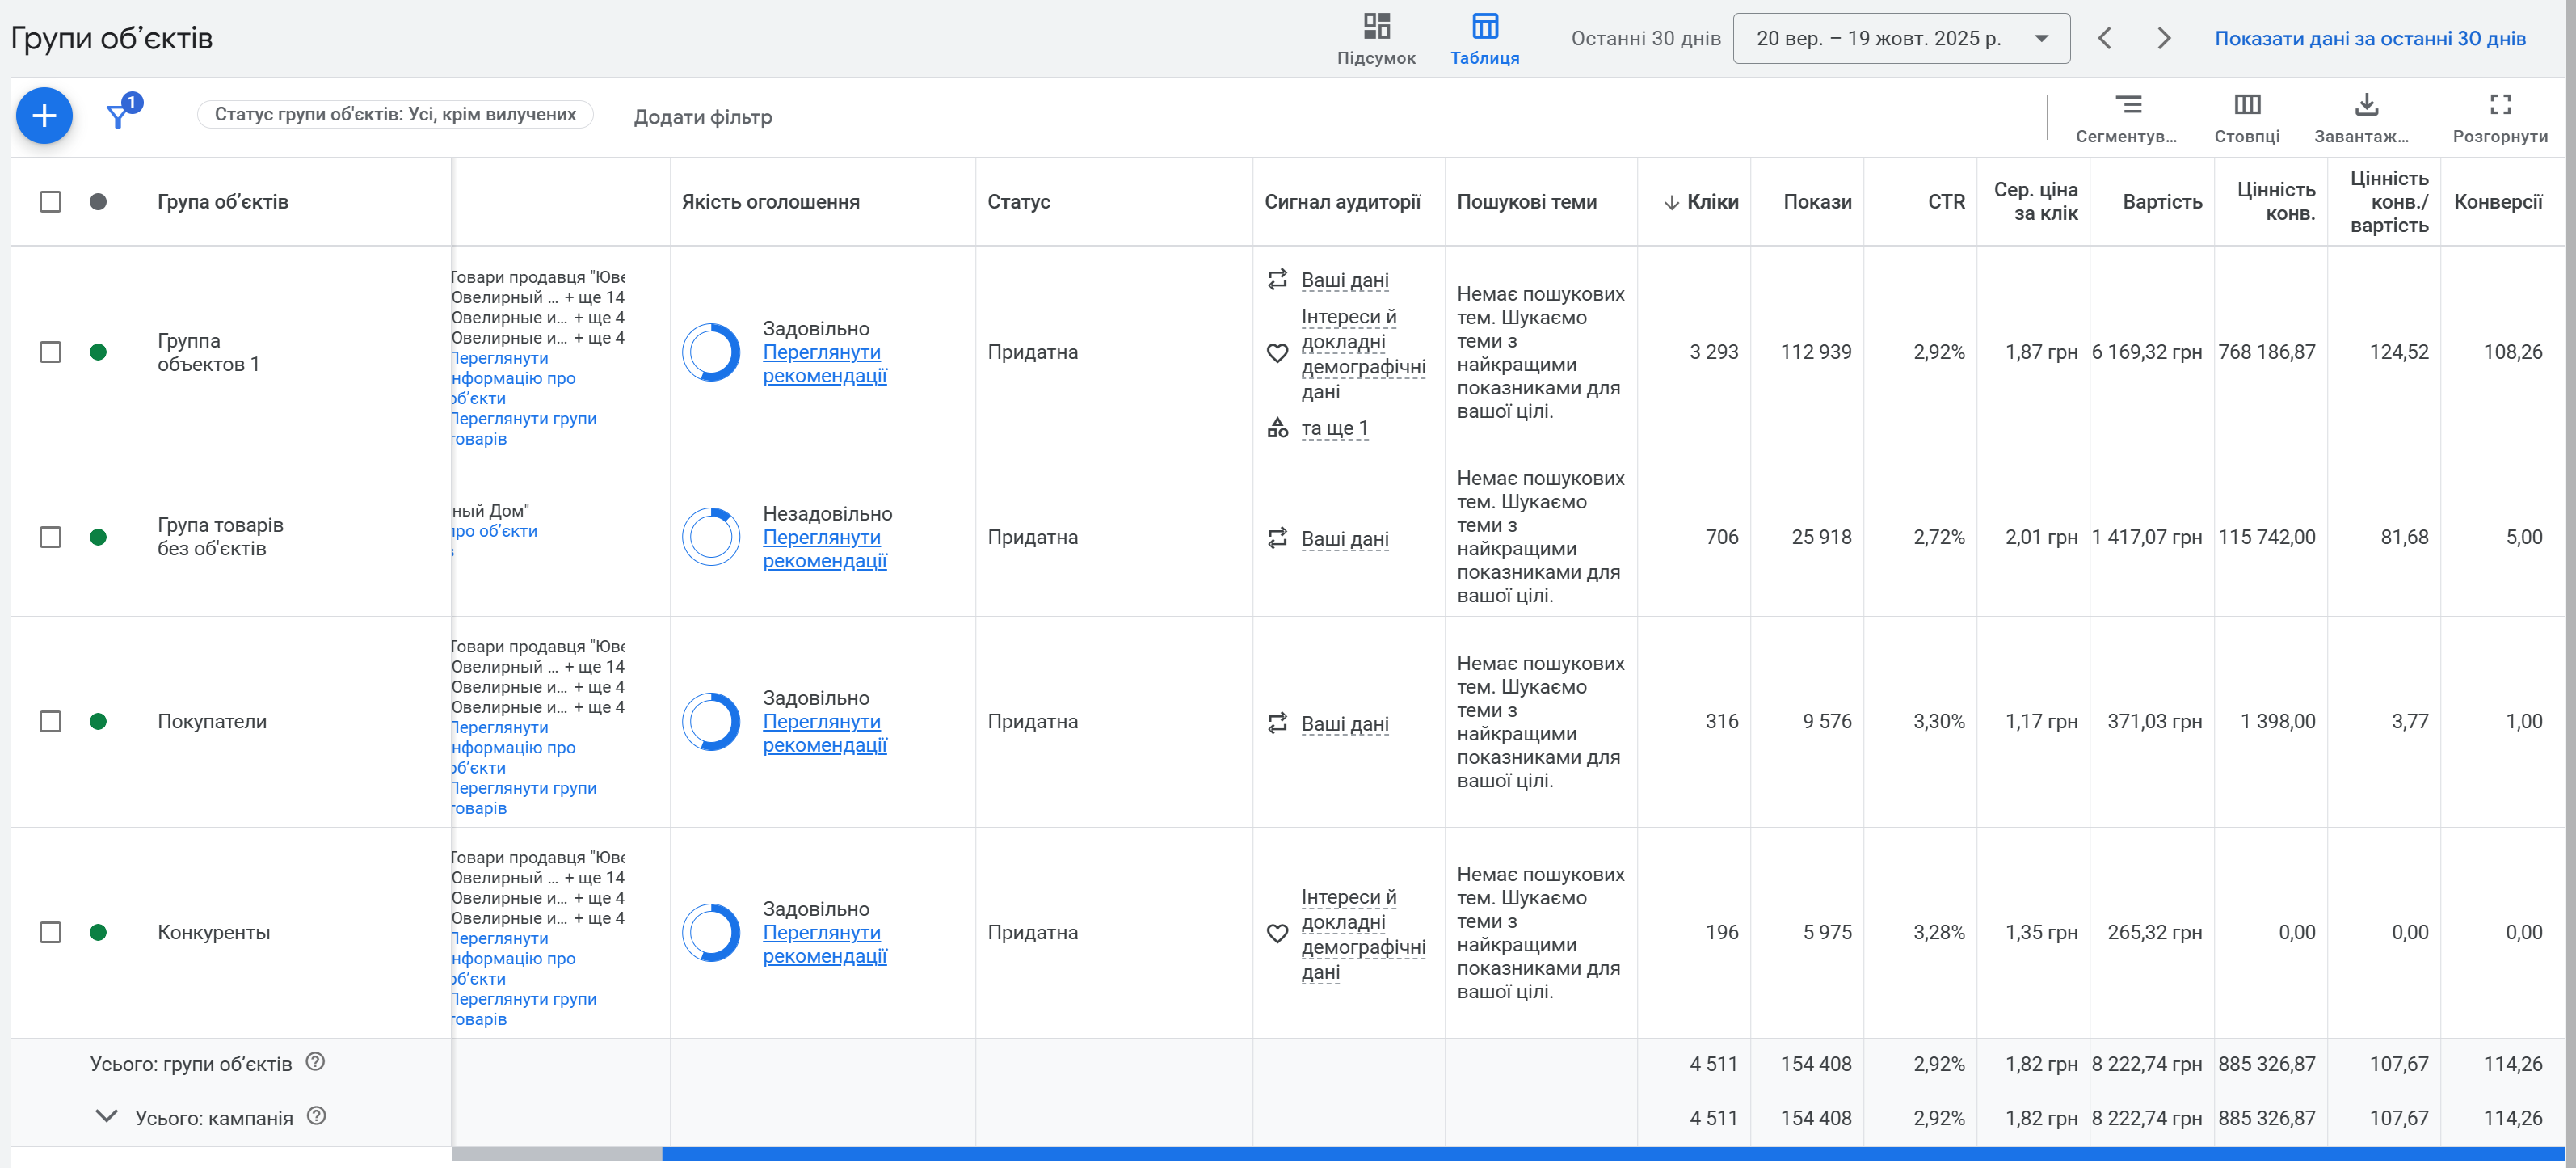The height and width of the screenshot is (1168, 2576).
Task: Click Показати дані за останні 30 днів
Action: (x=2369, y=39)
